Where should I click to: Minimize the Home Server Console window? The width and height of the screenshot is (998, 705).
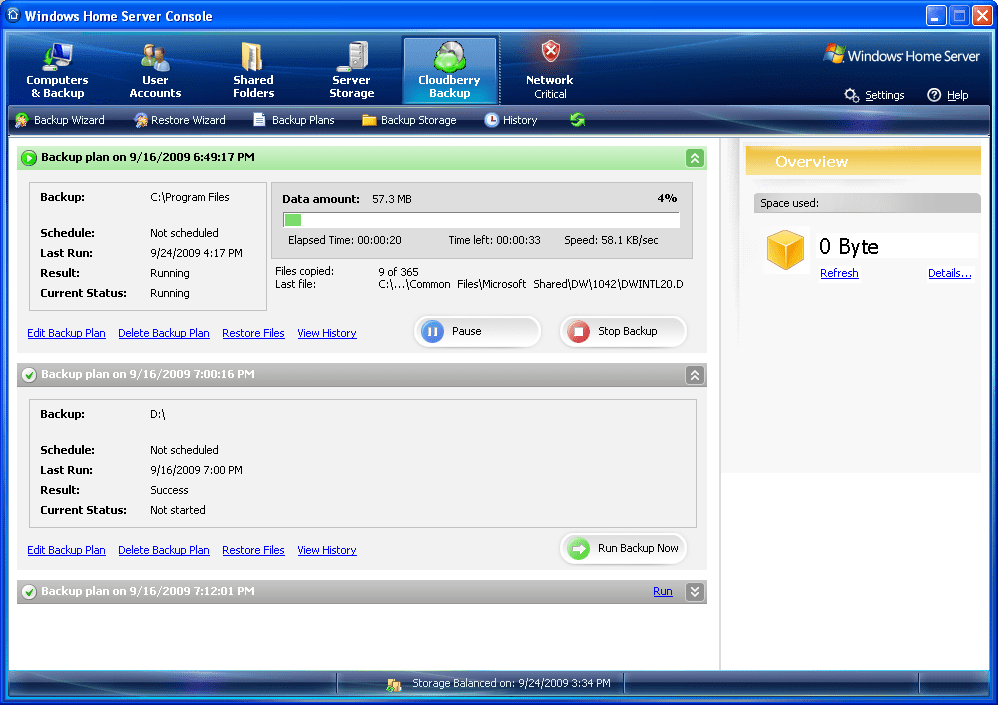(936, 15)
